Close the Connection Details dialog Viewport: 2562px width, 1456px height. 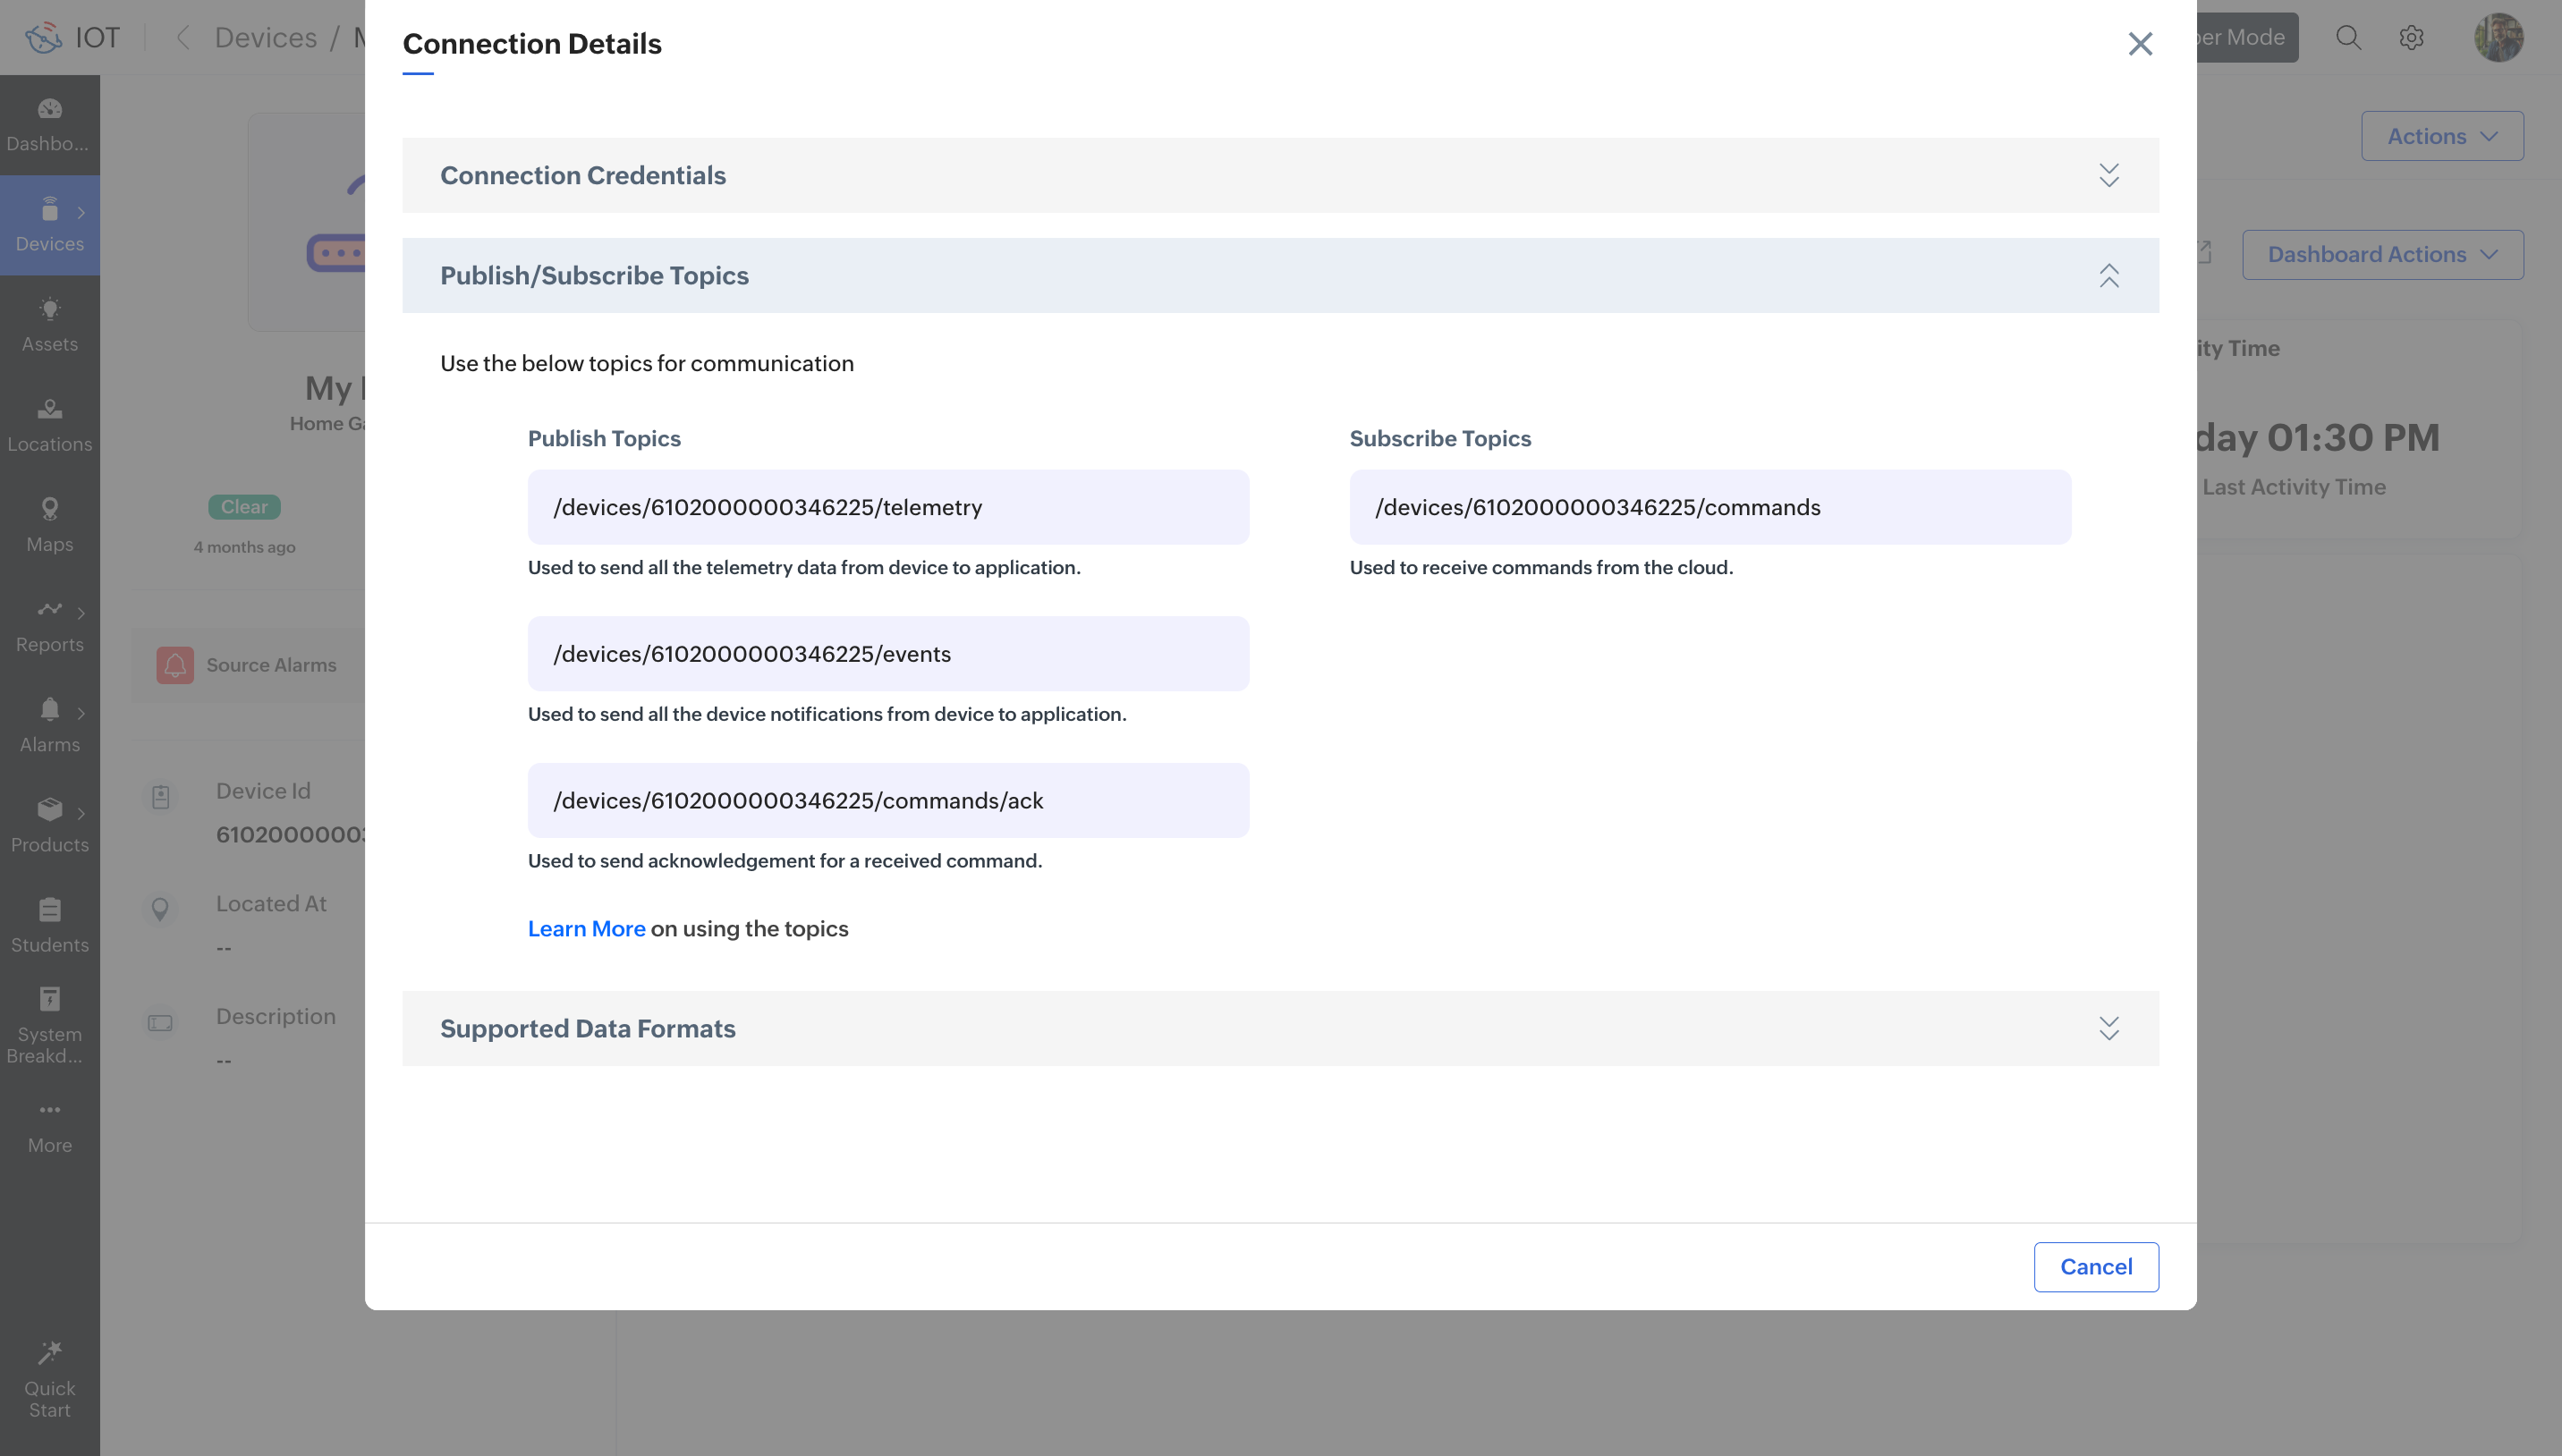[x=2139, y=44]
